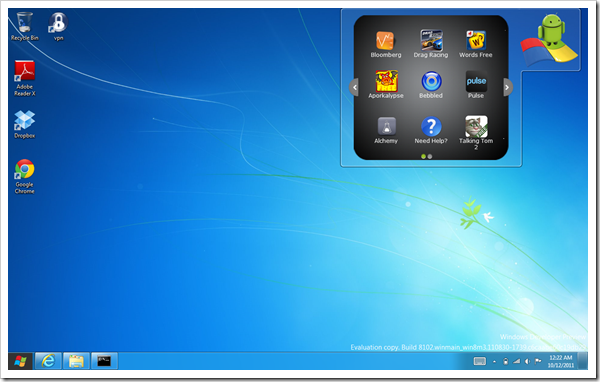Open the Bloomberg app
The image size is (600, 382).
pyautogui.click(x=385, y=44)
